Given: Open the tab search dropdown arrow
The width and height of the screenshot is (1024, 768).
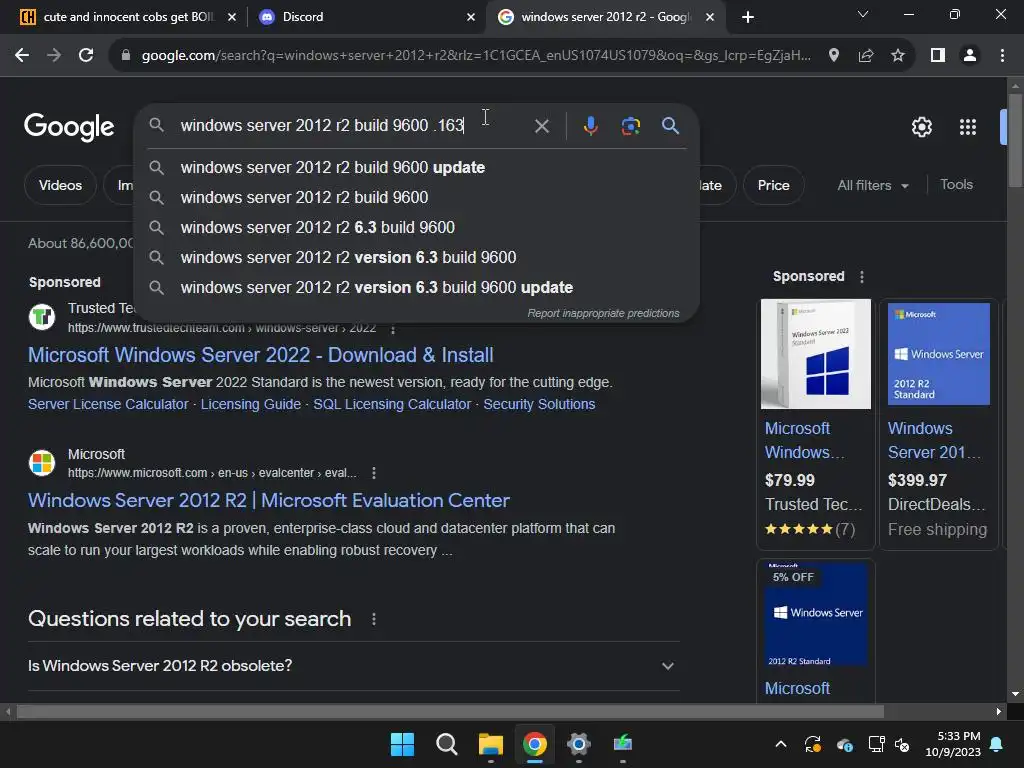Looking at the screenshot, I should point(863,14).
